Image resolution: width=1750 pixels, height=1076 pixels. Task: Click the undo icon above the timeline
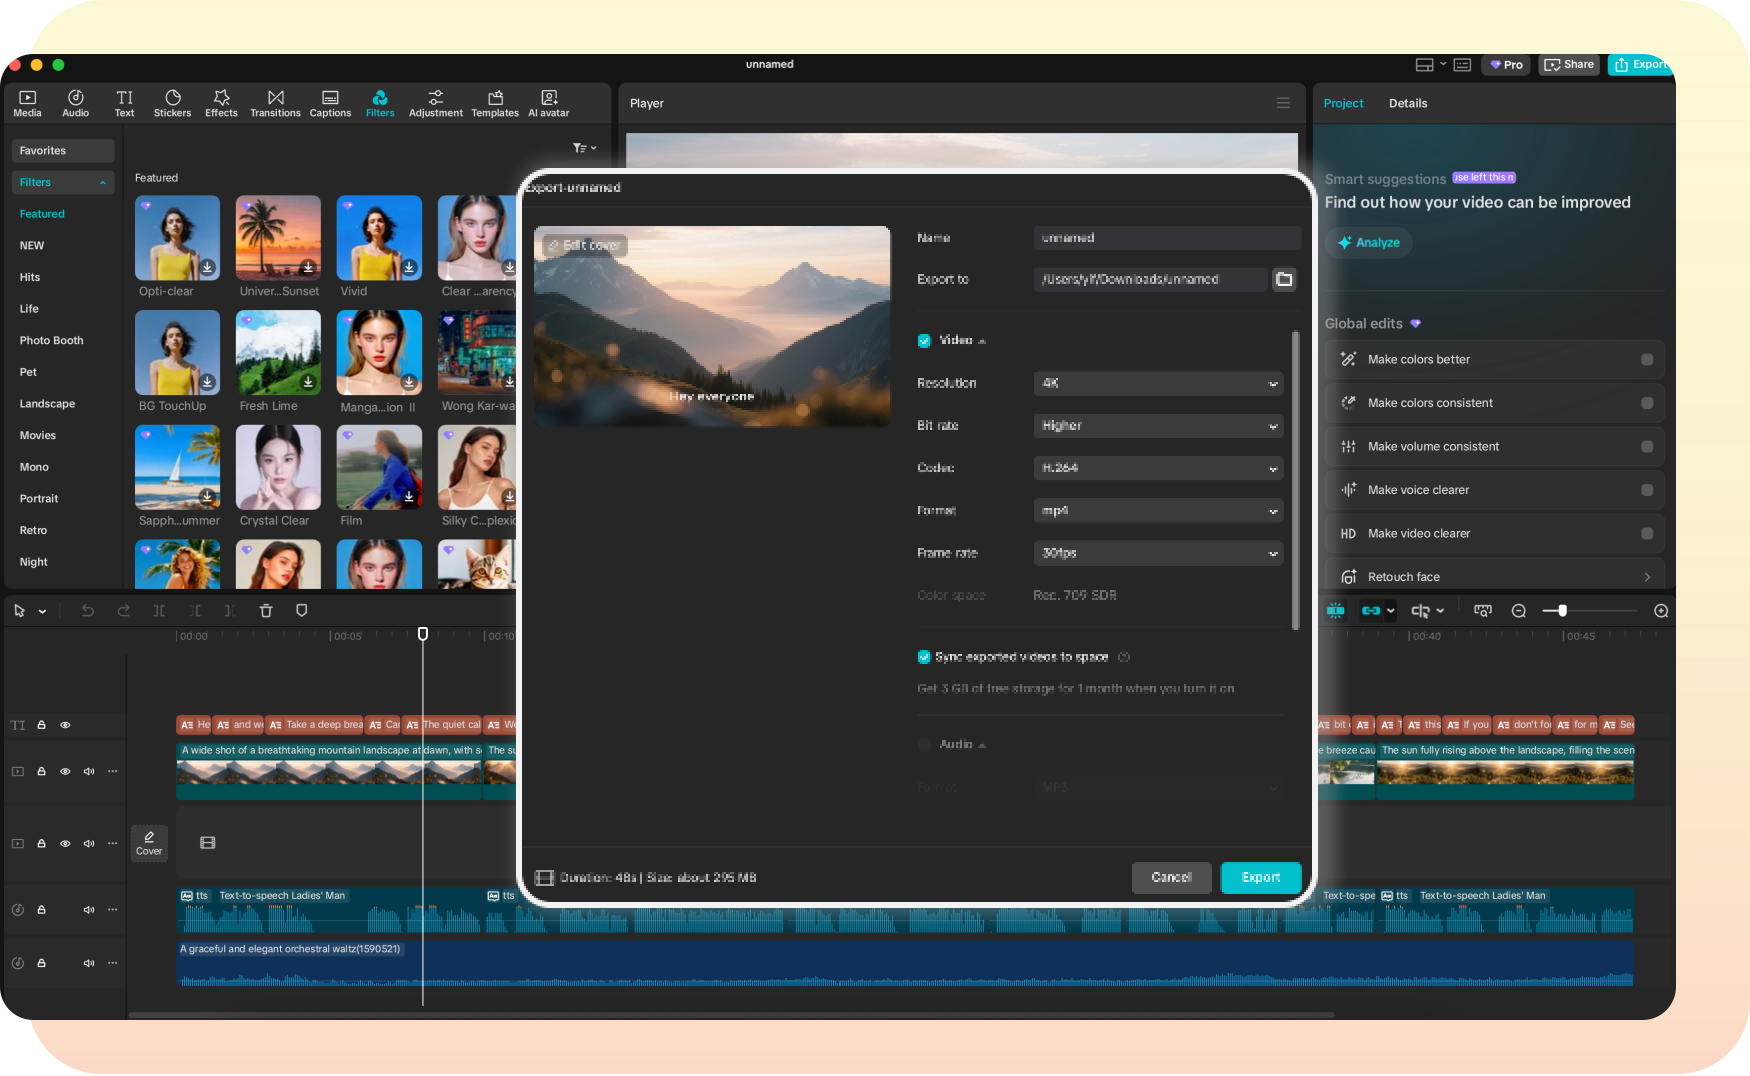coord(87,610)
